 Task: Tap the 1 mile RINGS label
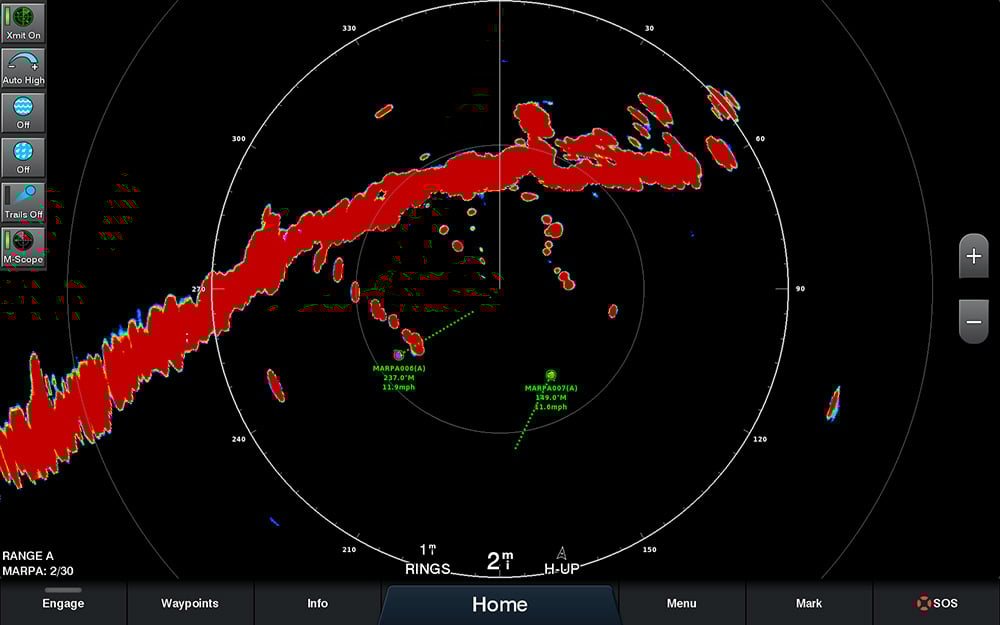pos(427,562)
